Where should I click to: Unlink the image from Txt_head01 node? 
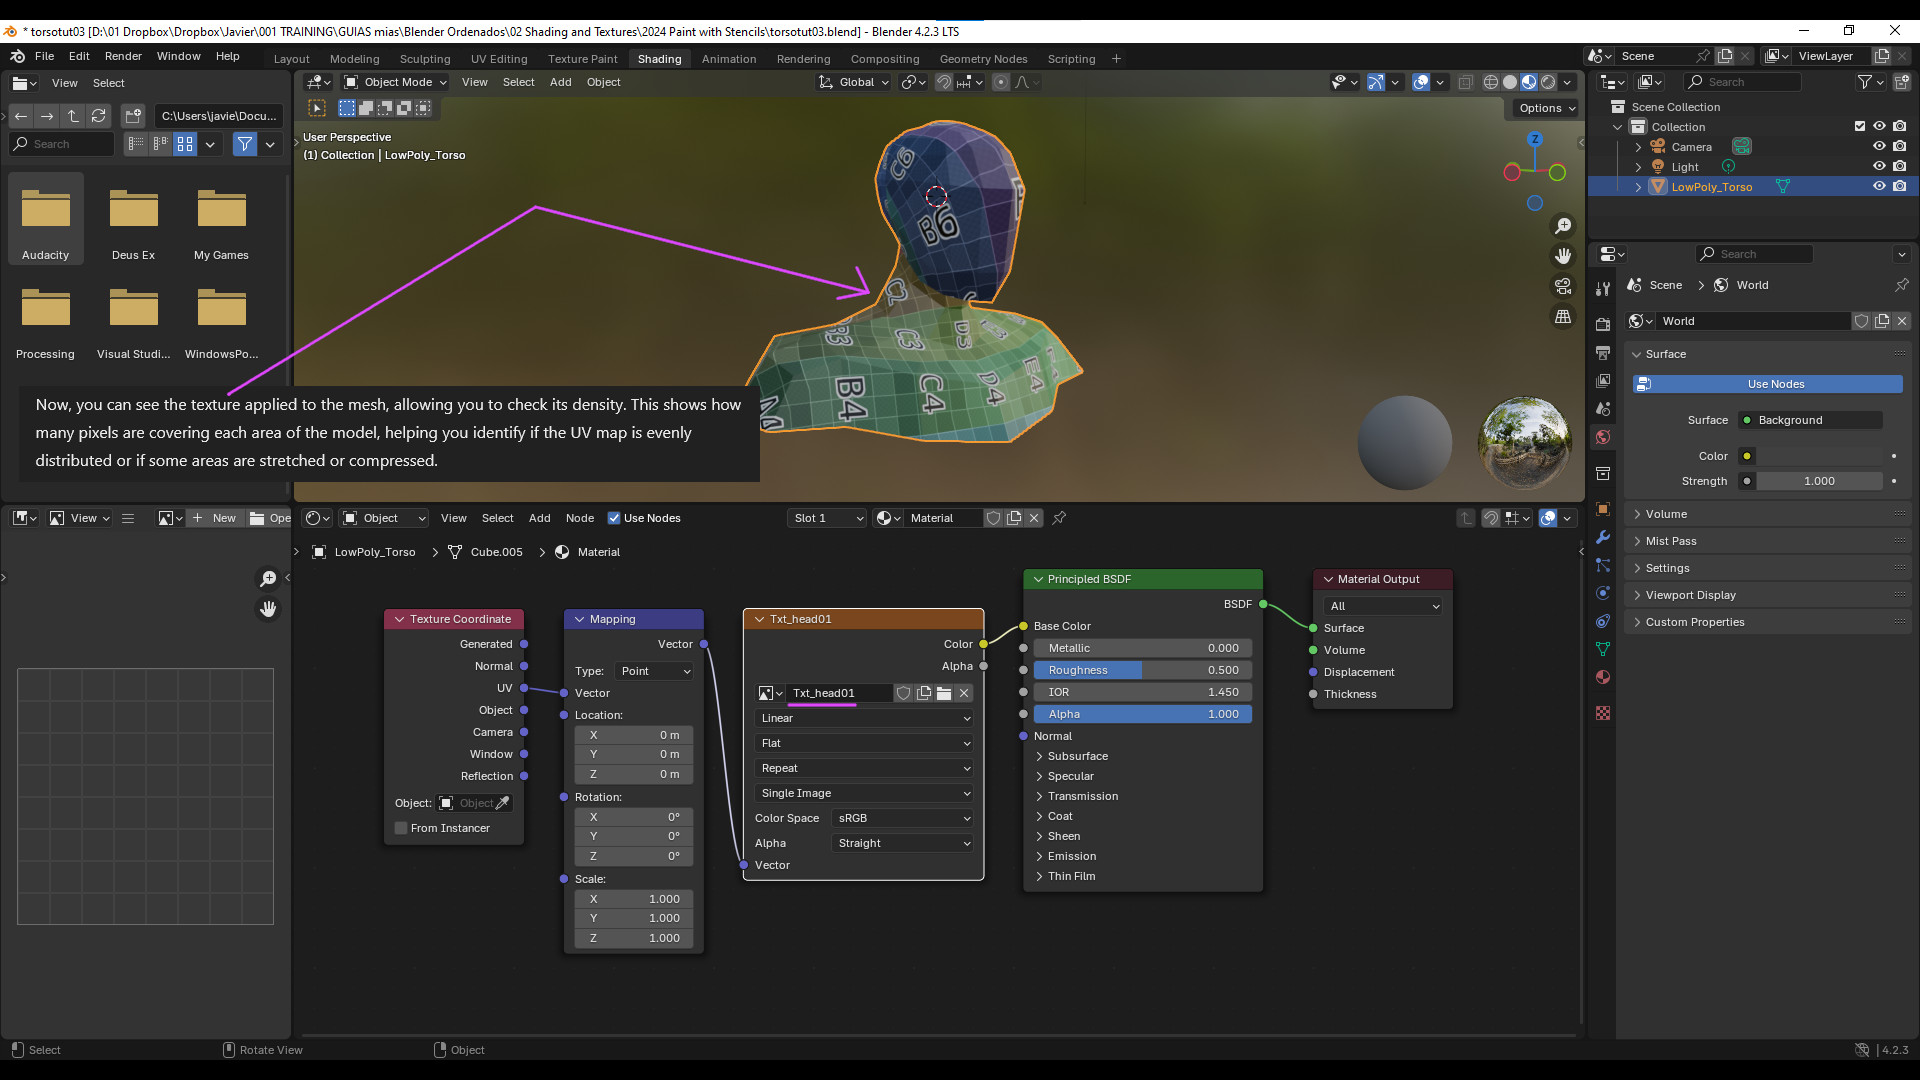(964, 693)
